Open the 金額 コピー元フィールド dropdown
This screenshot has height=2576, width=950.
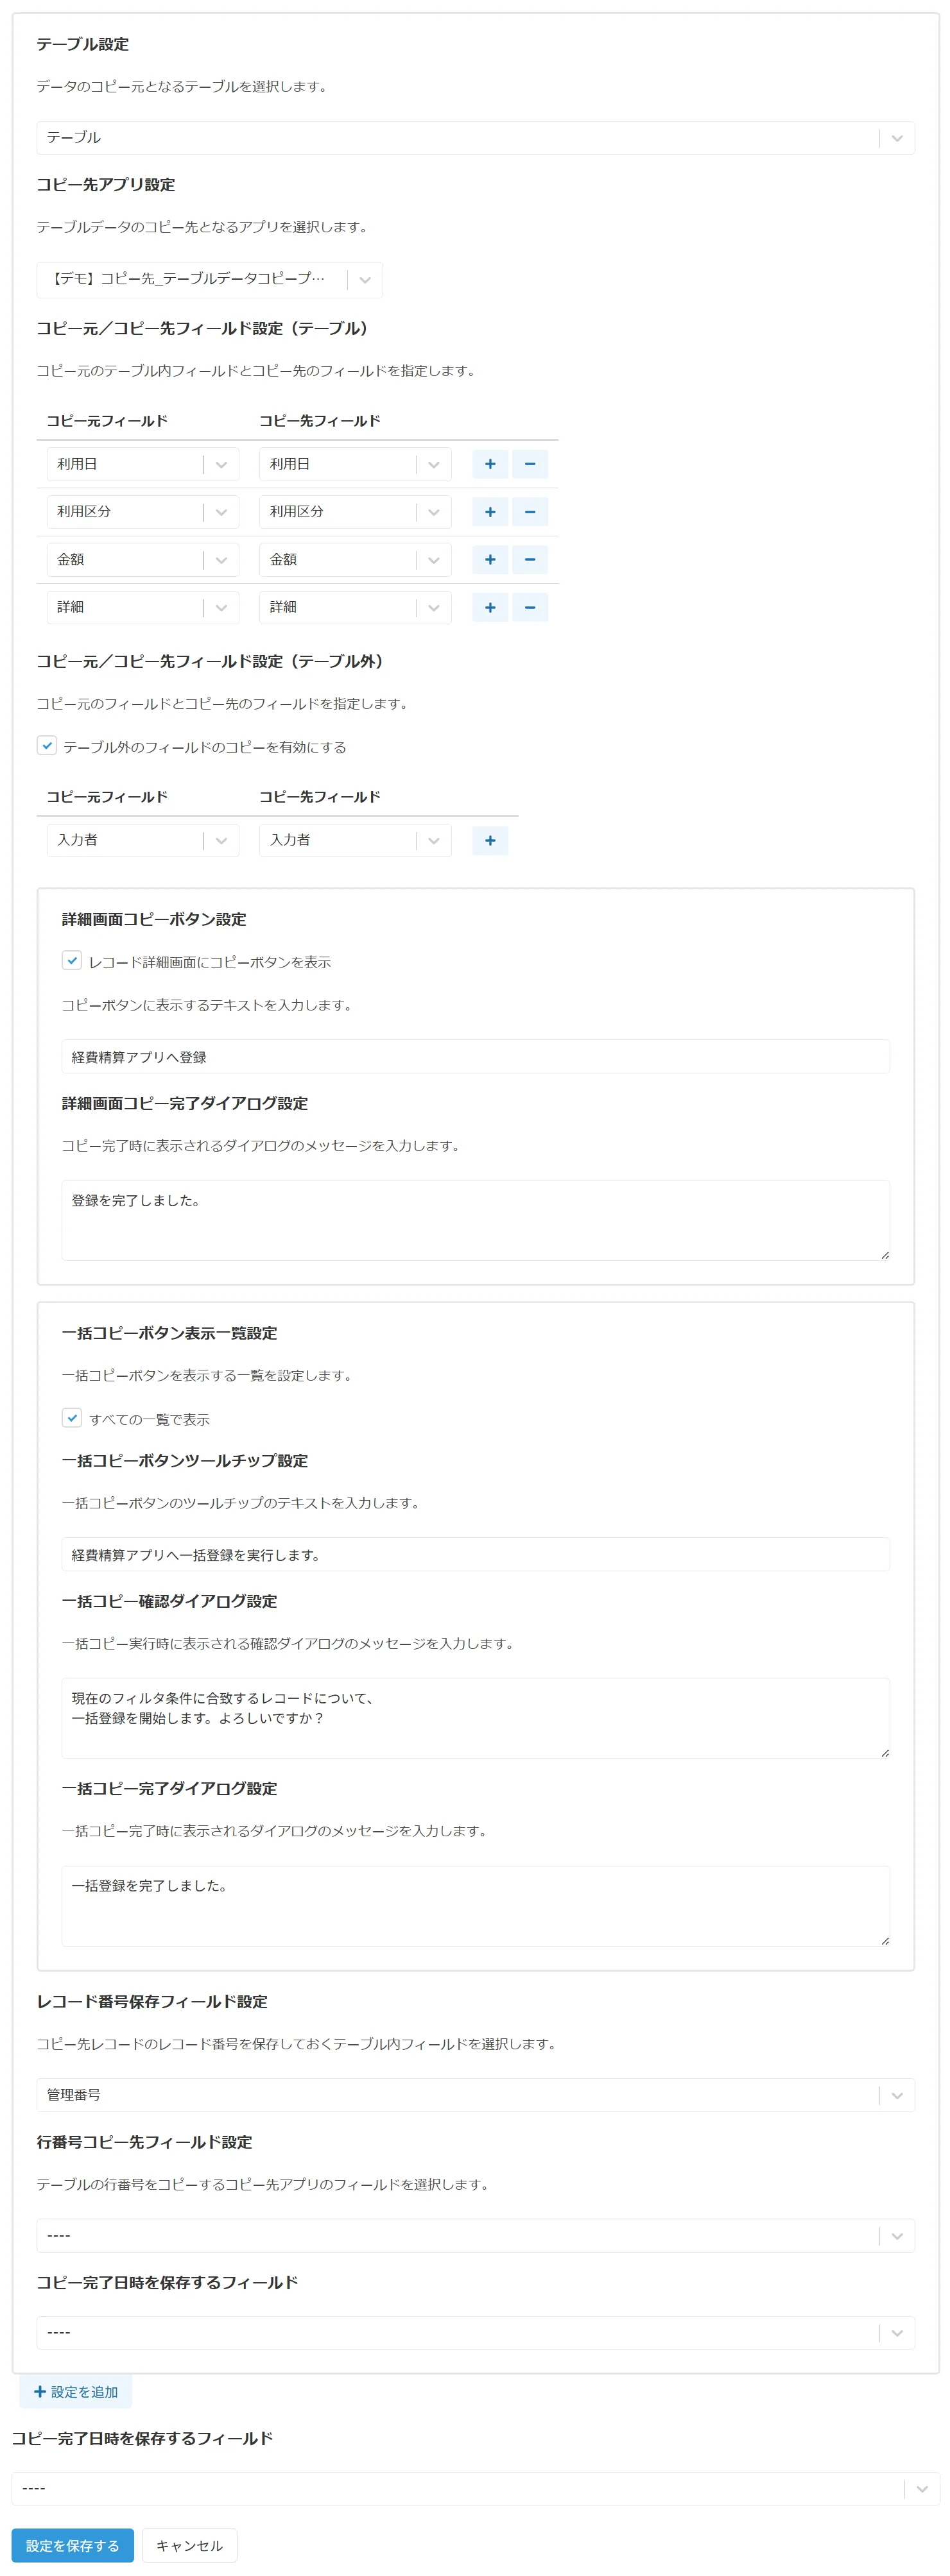tap(143, 560)
